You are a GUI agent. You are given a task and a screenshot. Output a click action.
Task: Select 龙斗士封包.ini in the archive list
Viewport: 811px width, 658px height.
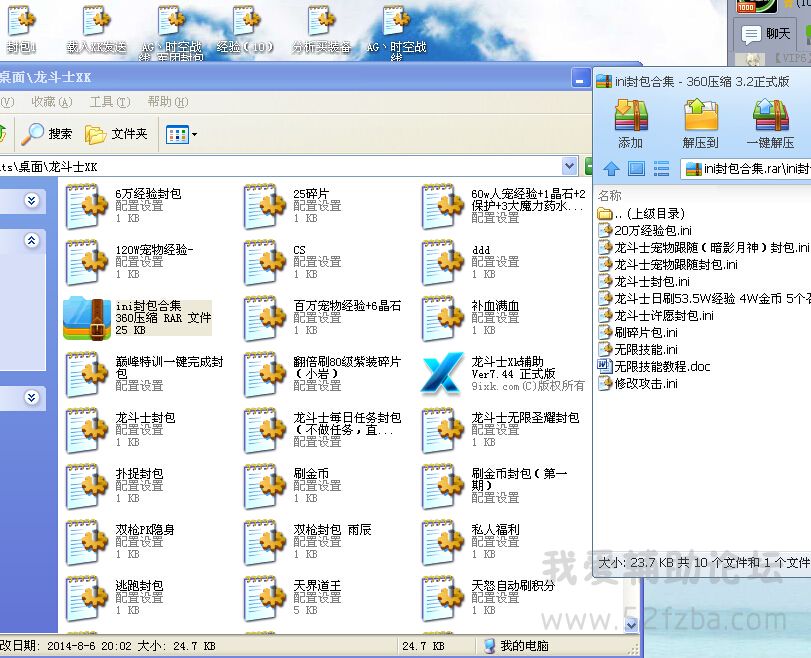pyautogui.click(x=644, y=282)
